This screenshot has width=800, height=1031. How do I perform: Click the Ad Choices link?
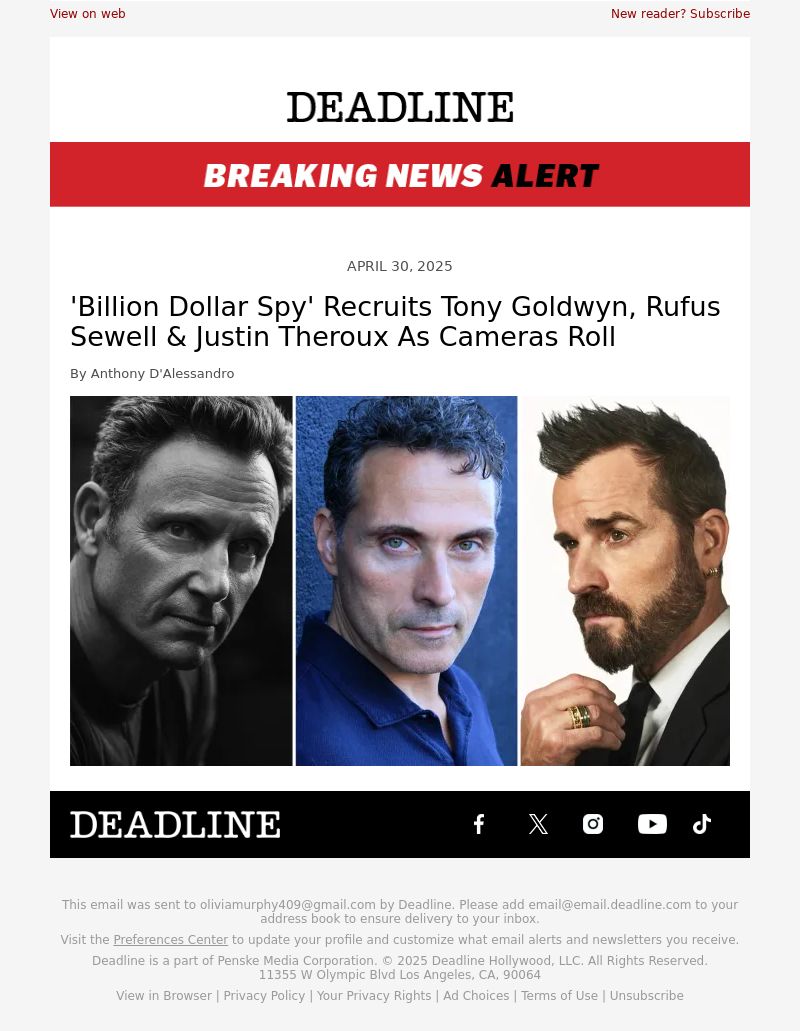pyautogui.click(x=476, y=995)
